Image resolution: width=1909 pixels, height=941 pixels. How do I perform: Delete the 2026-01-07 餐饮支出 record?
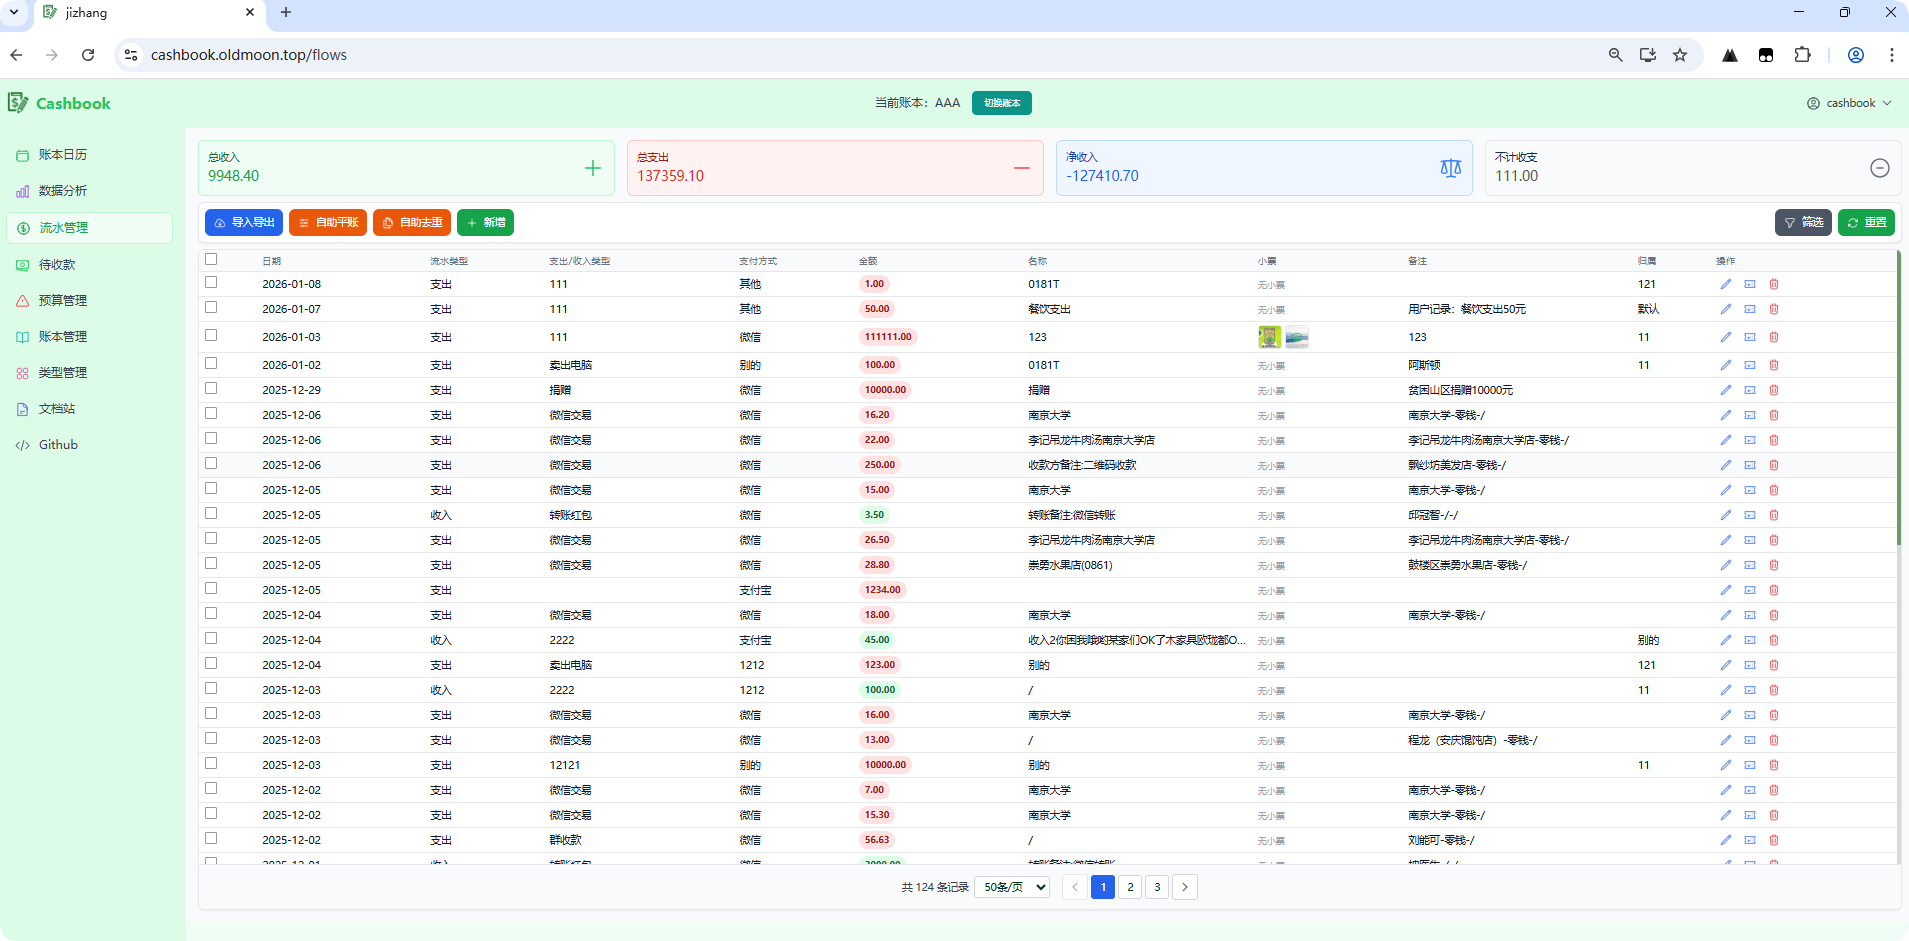1774,309
